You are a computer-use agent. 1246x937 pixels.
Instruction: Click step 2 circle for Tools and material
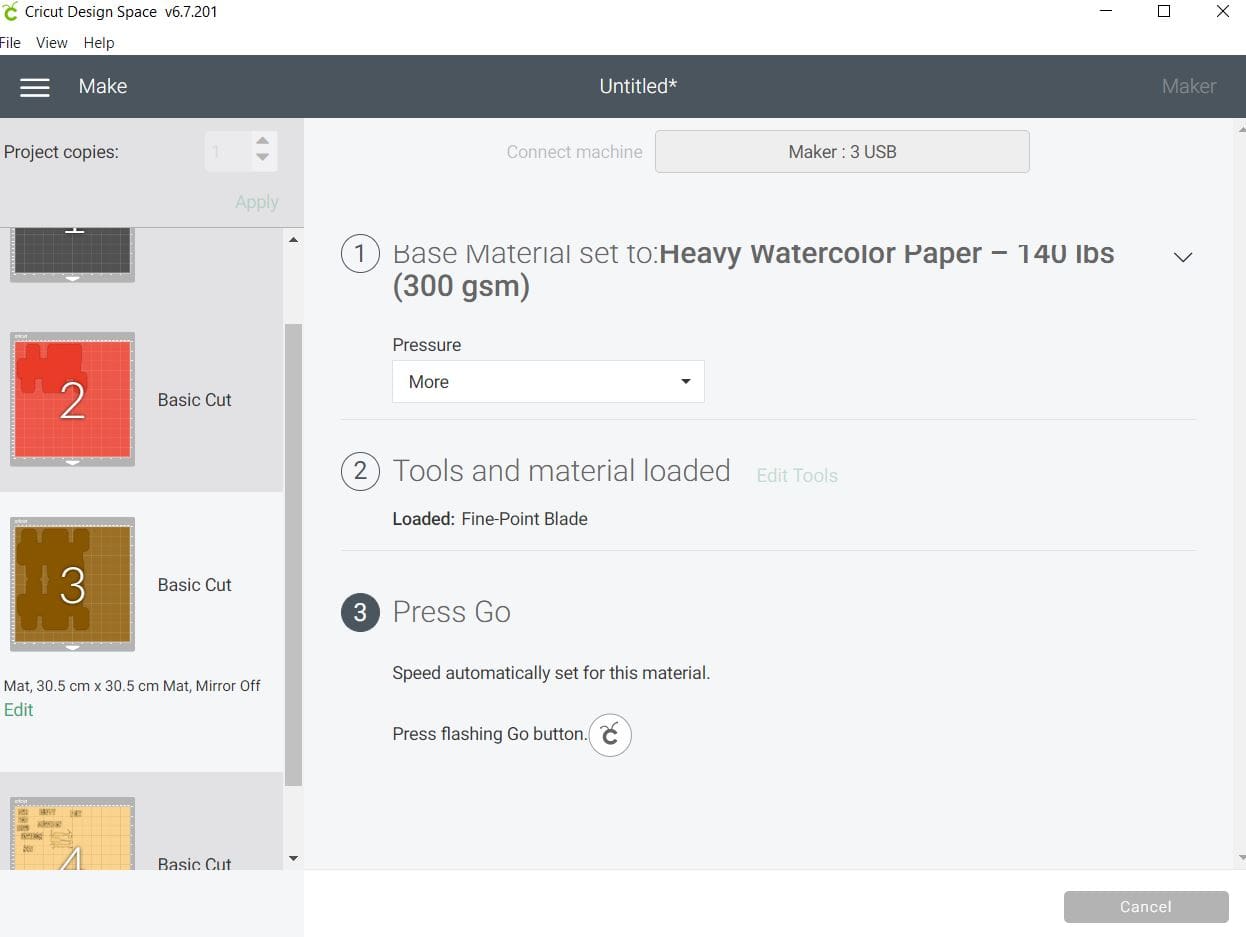[x=360, y=471]
